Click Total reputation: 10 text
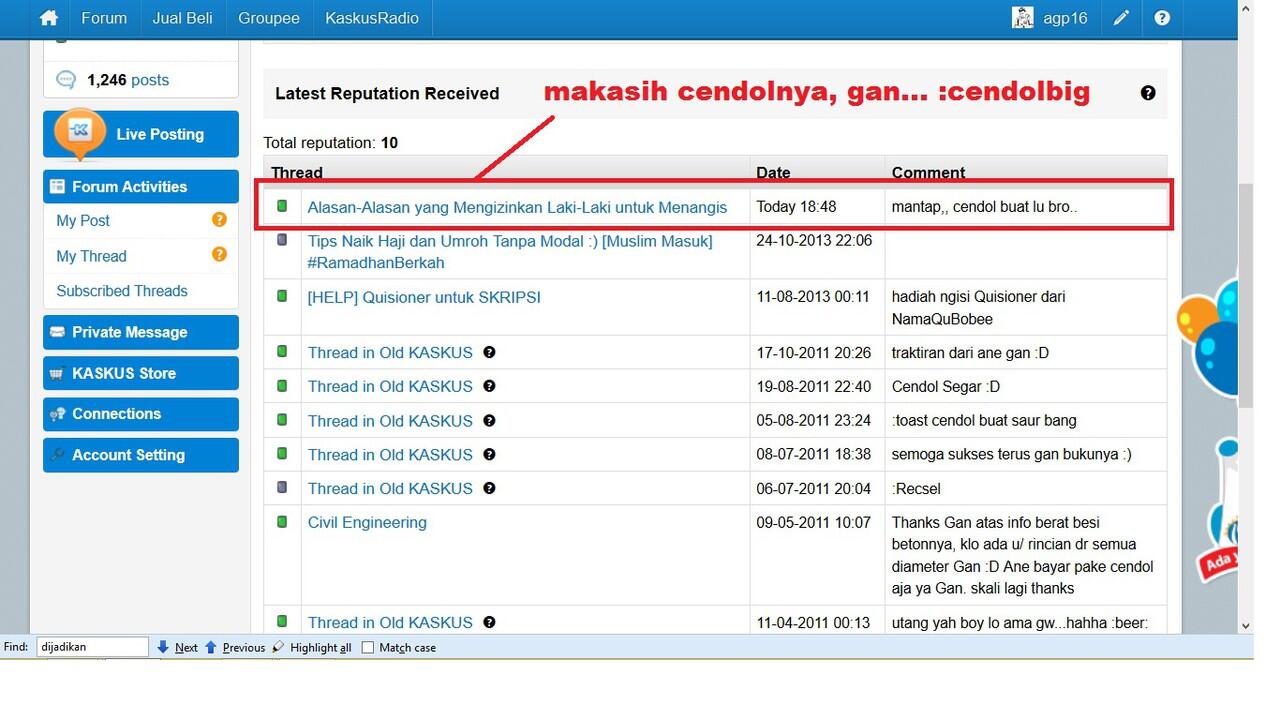The height and width of the screenshot is (720, 1280). click(331, 143)
